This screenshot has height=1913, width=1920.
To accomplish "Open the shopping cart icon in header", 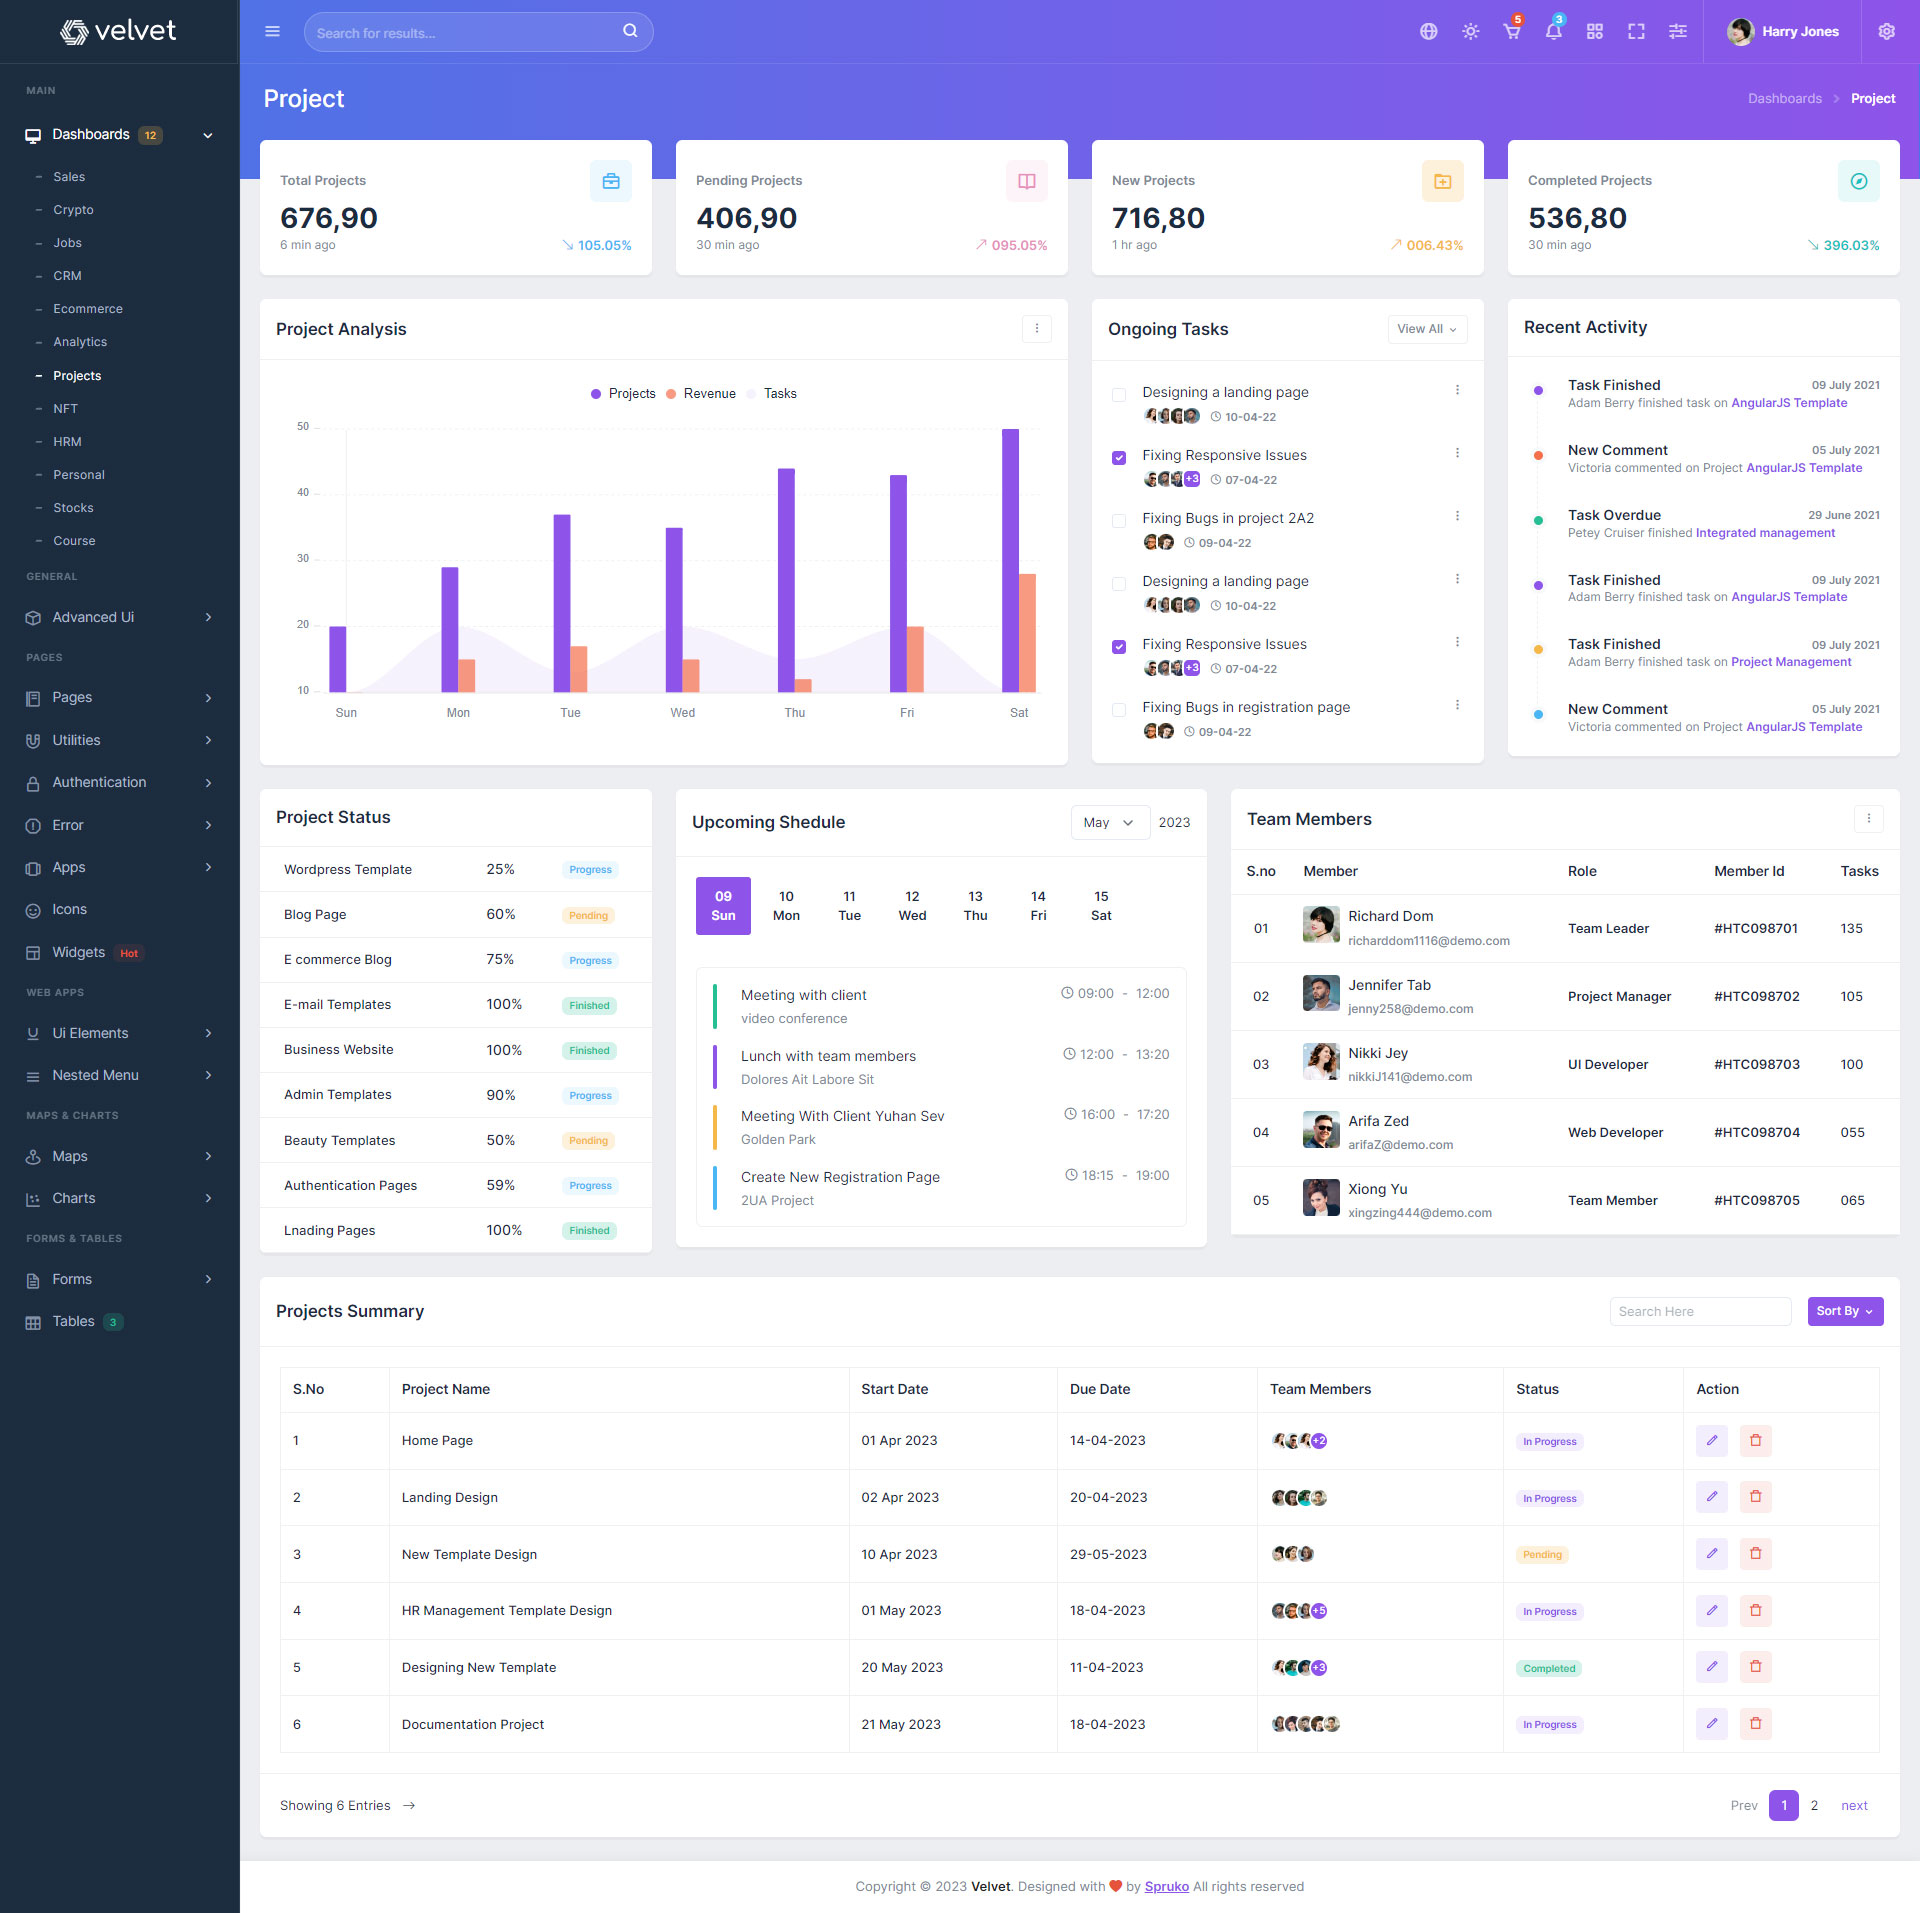I will click(x=1511, y=32).
